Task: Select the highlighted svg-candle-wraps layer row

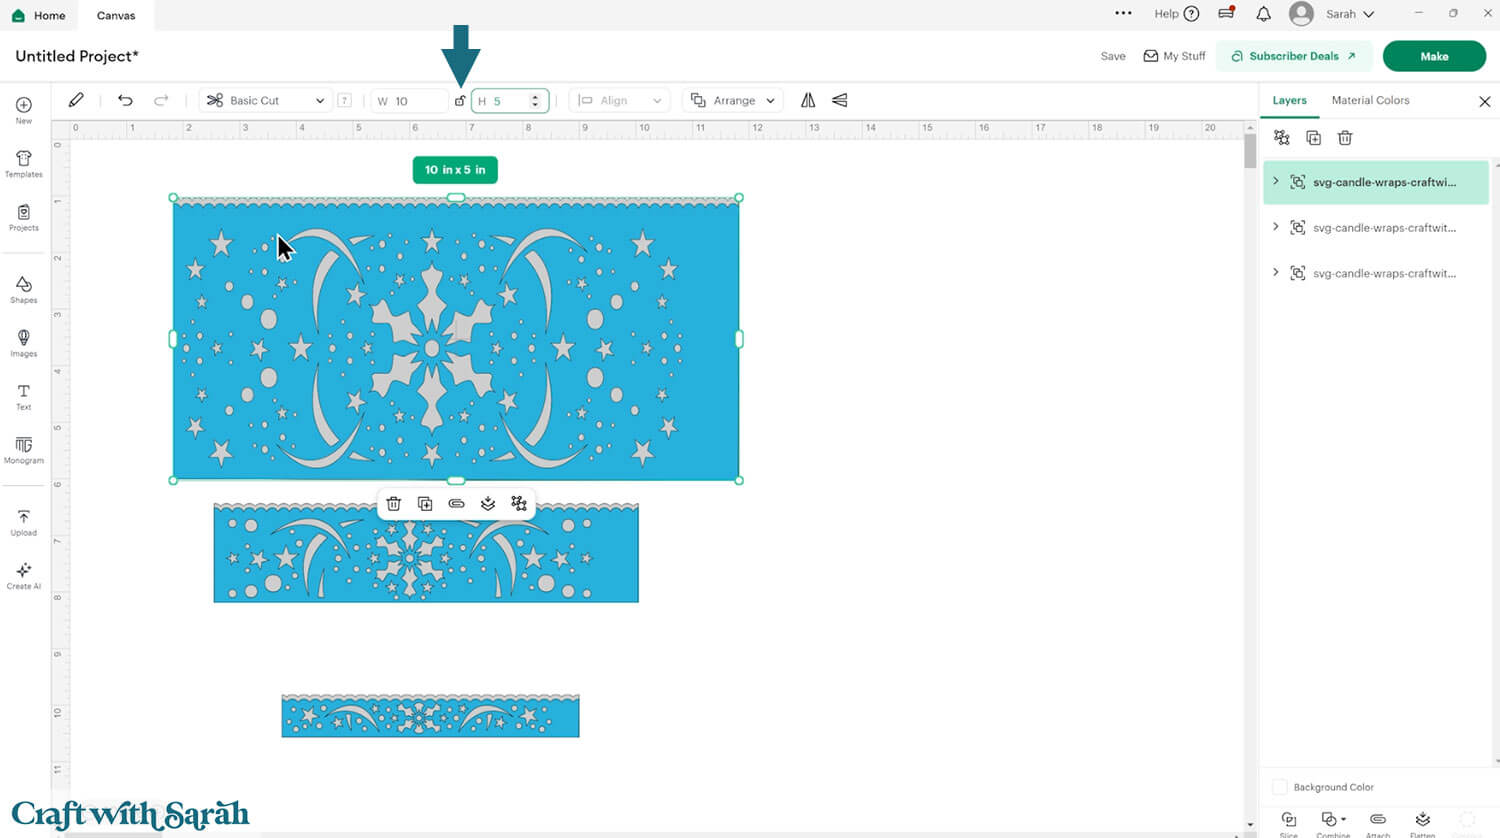Action: tap(1376, 182)
